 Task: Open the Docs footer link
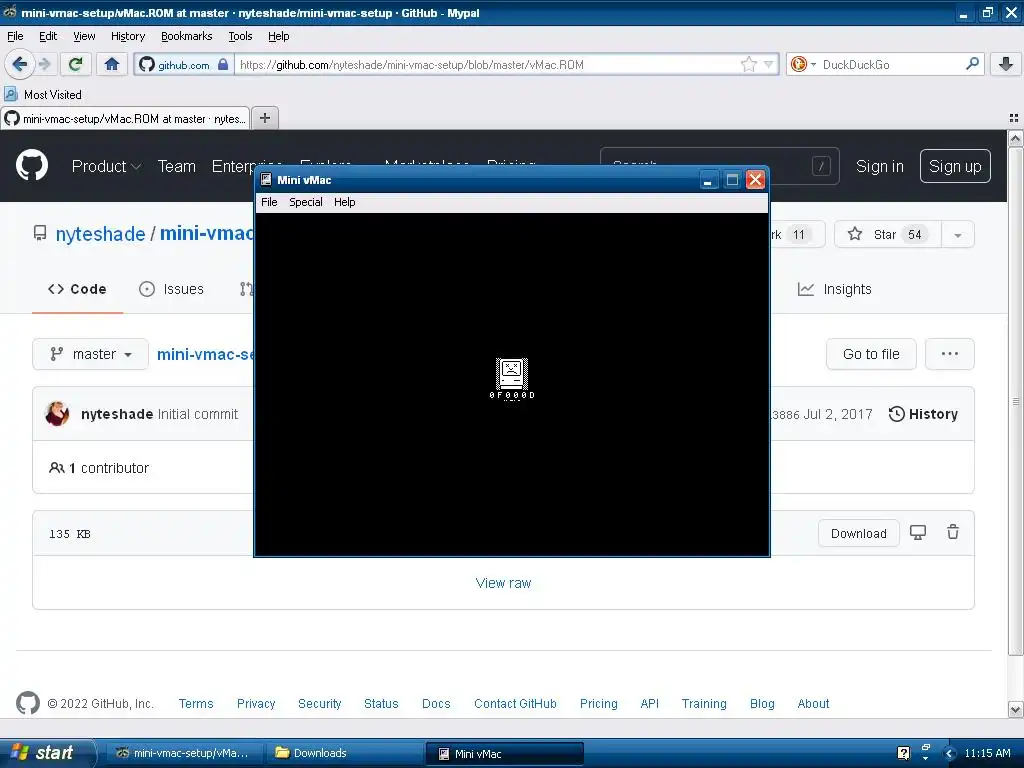point(436,703)
